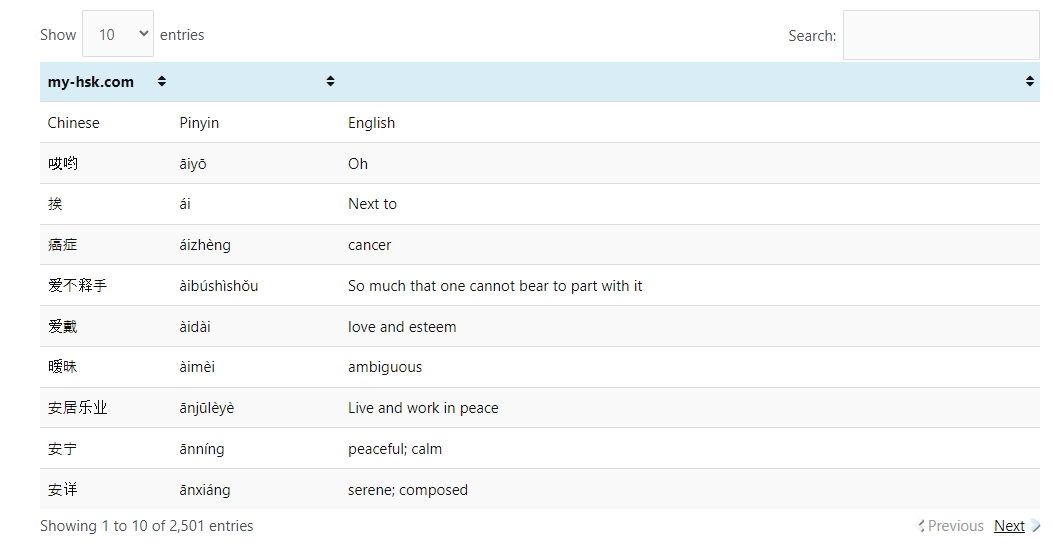This screenshot has width=1053, height=547.
Task: Click sort arrows in second column header
Action: pyautogui.click(x=330, y=82)
